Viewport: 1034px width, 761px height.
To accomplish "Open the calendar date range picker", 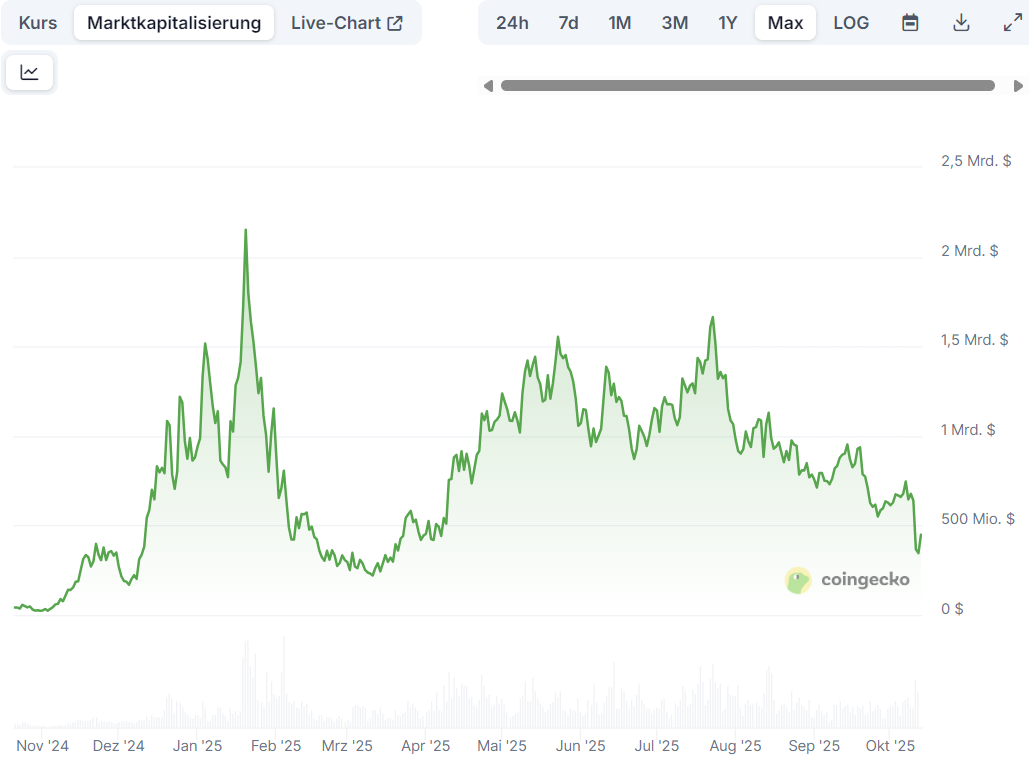I will [910, 23].
